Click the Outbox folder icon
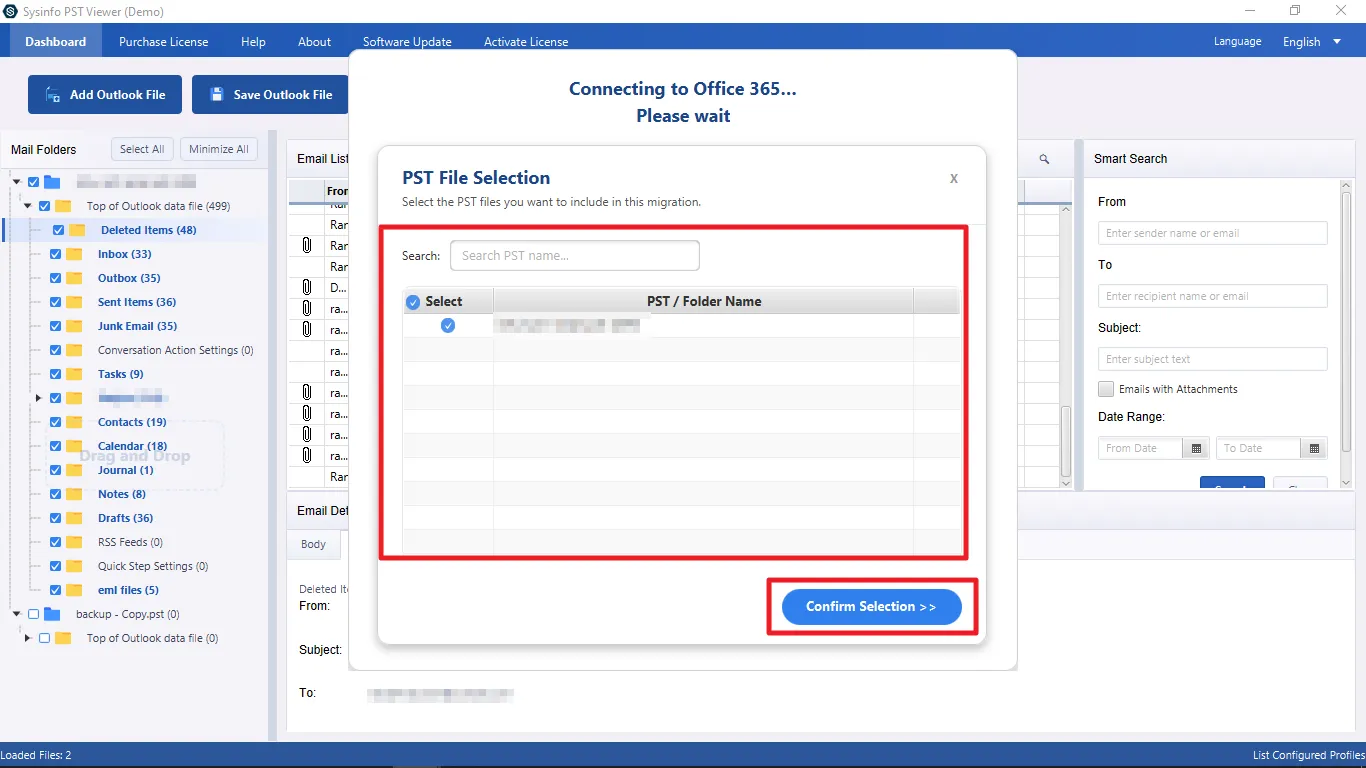 tap(74, 278)
